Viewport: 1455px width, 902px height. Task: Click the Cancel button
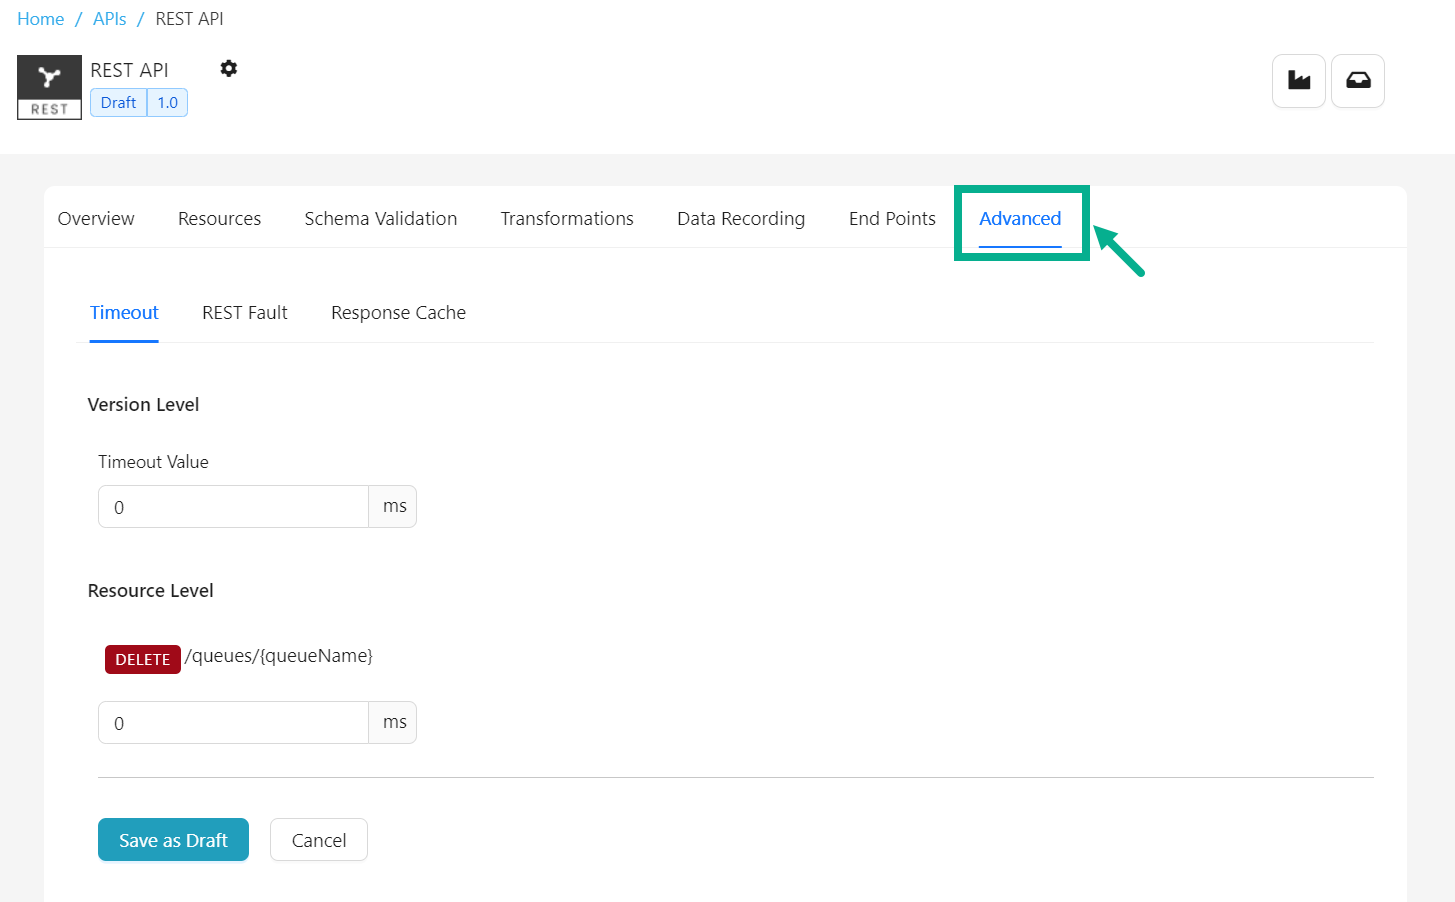tap(318, 840)
